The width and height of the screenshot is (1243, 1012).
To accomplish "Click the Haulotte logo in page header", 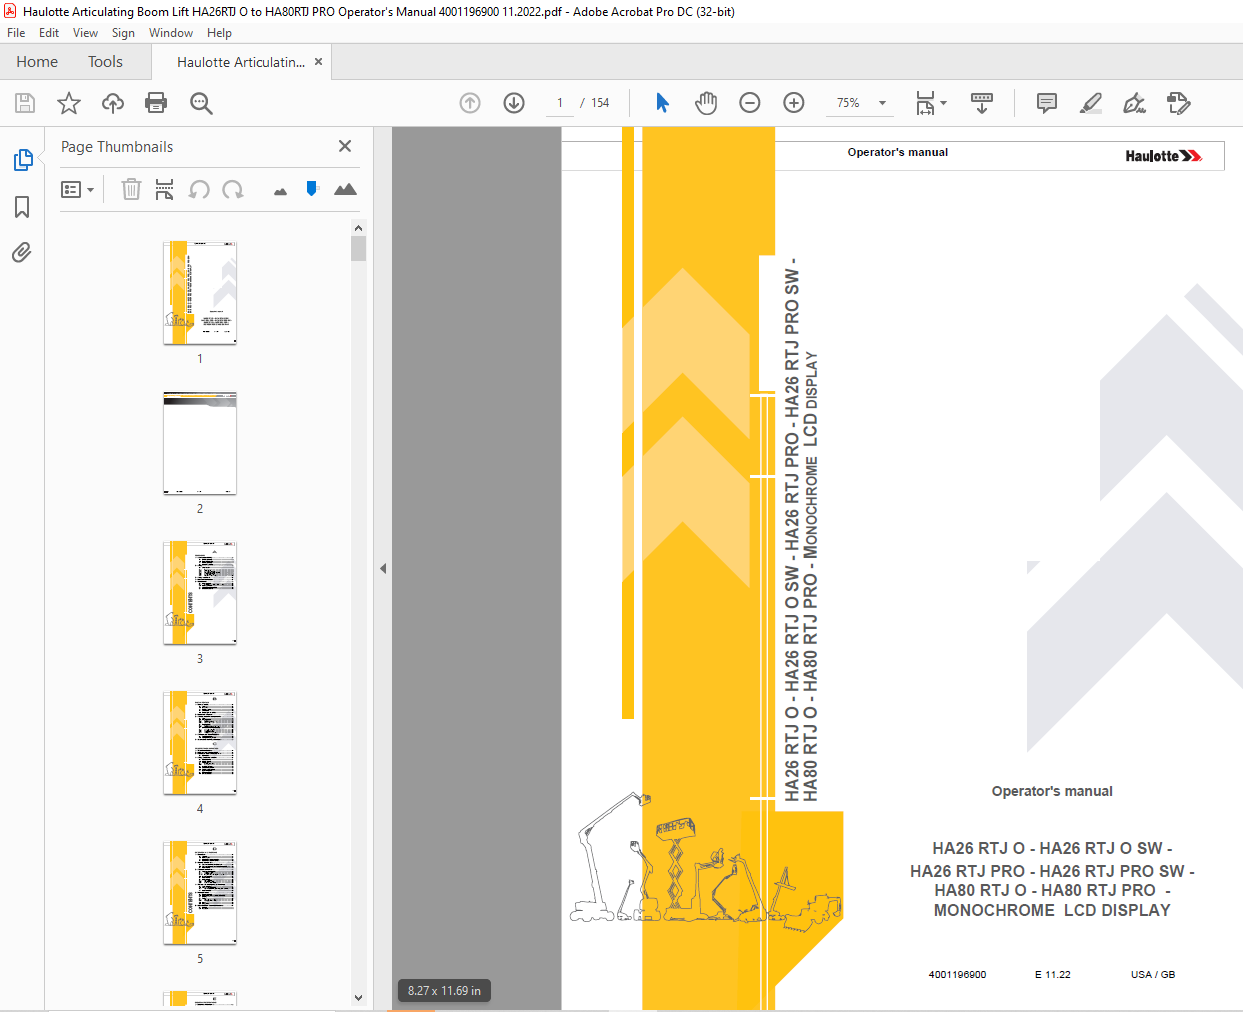I will (x=1164, y=156).
